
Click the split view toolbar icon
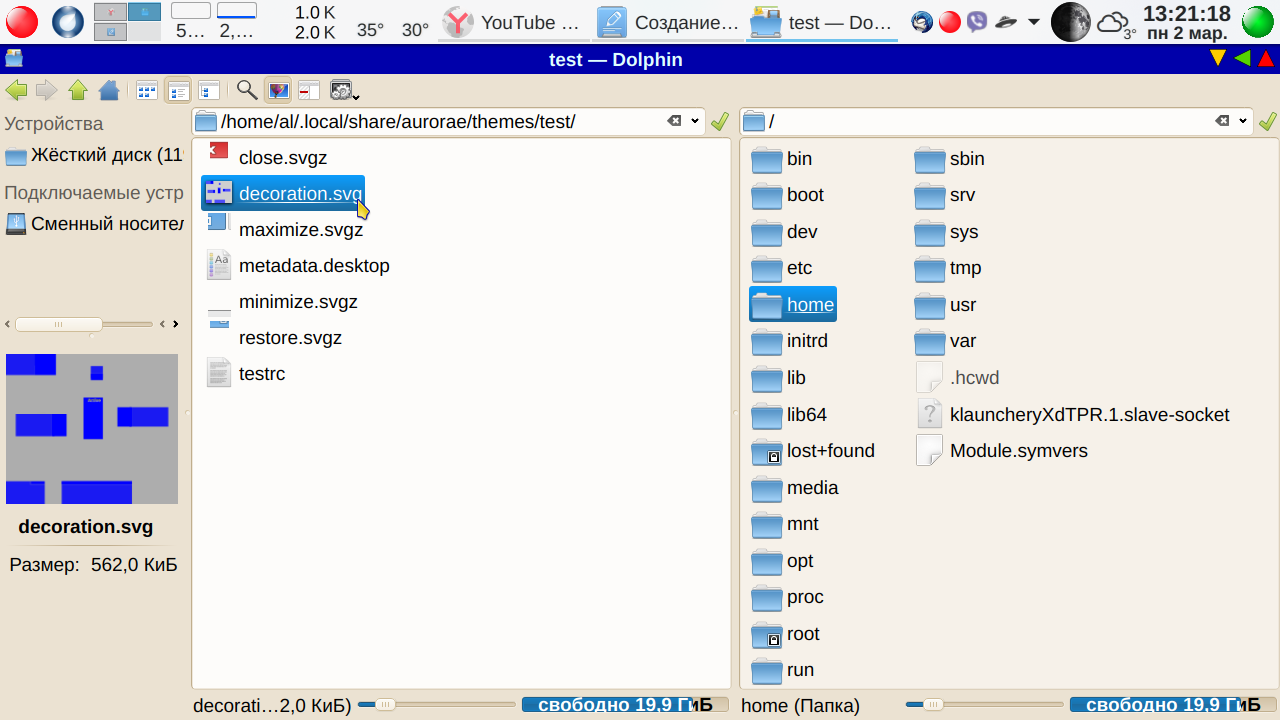(x=309, y=91)
